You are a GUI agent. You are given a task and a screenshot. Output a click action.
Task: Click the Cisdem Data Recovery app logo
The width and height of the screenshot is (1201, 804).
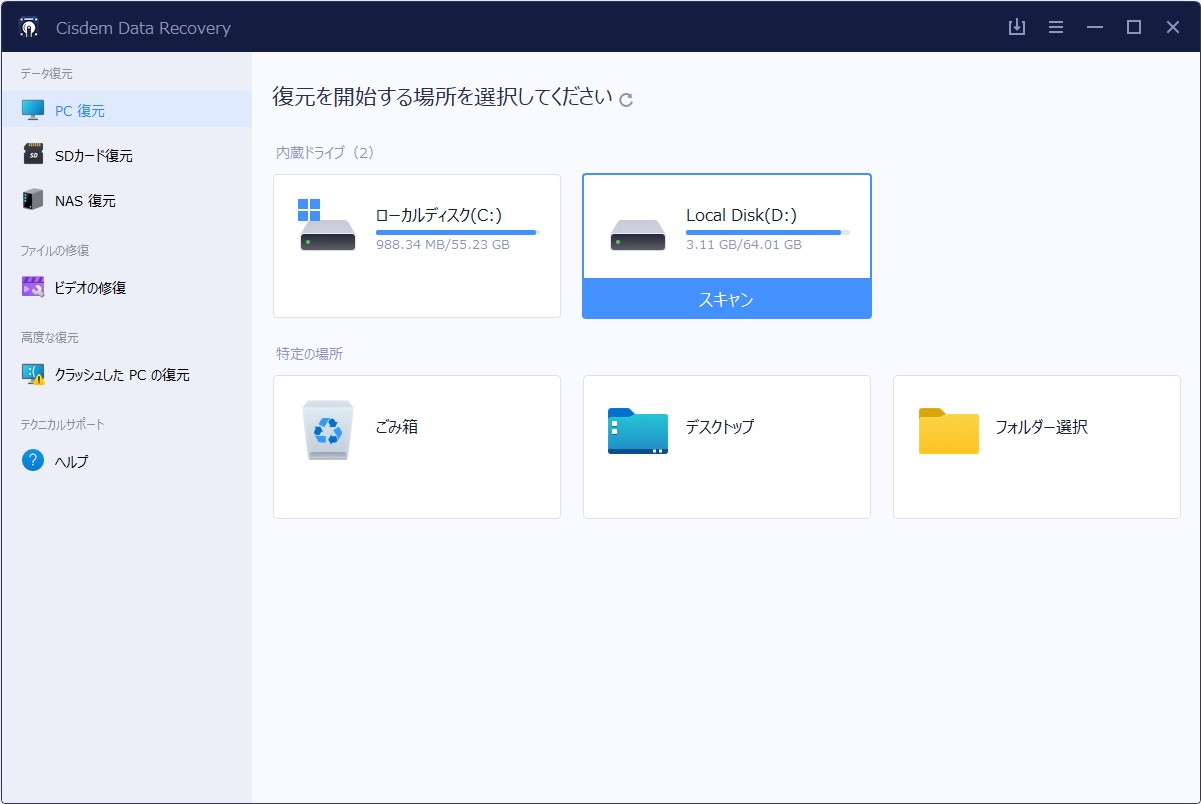click(29, 27)
